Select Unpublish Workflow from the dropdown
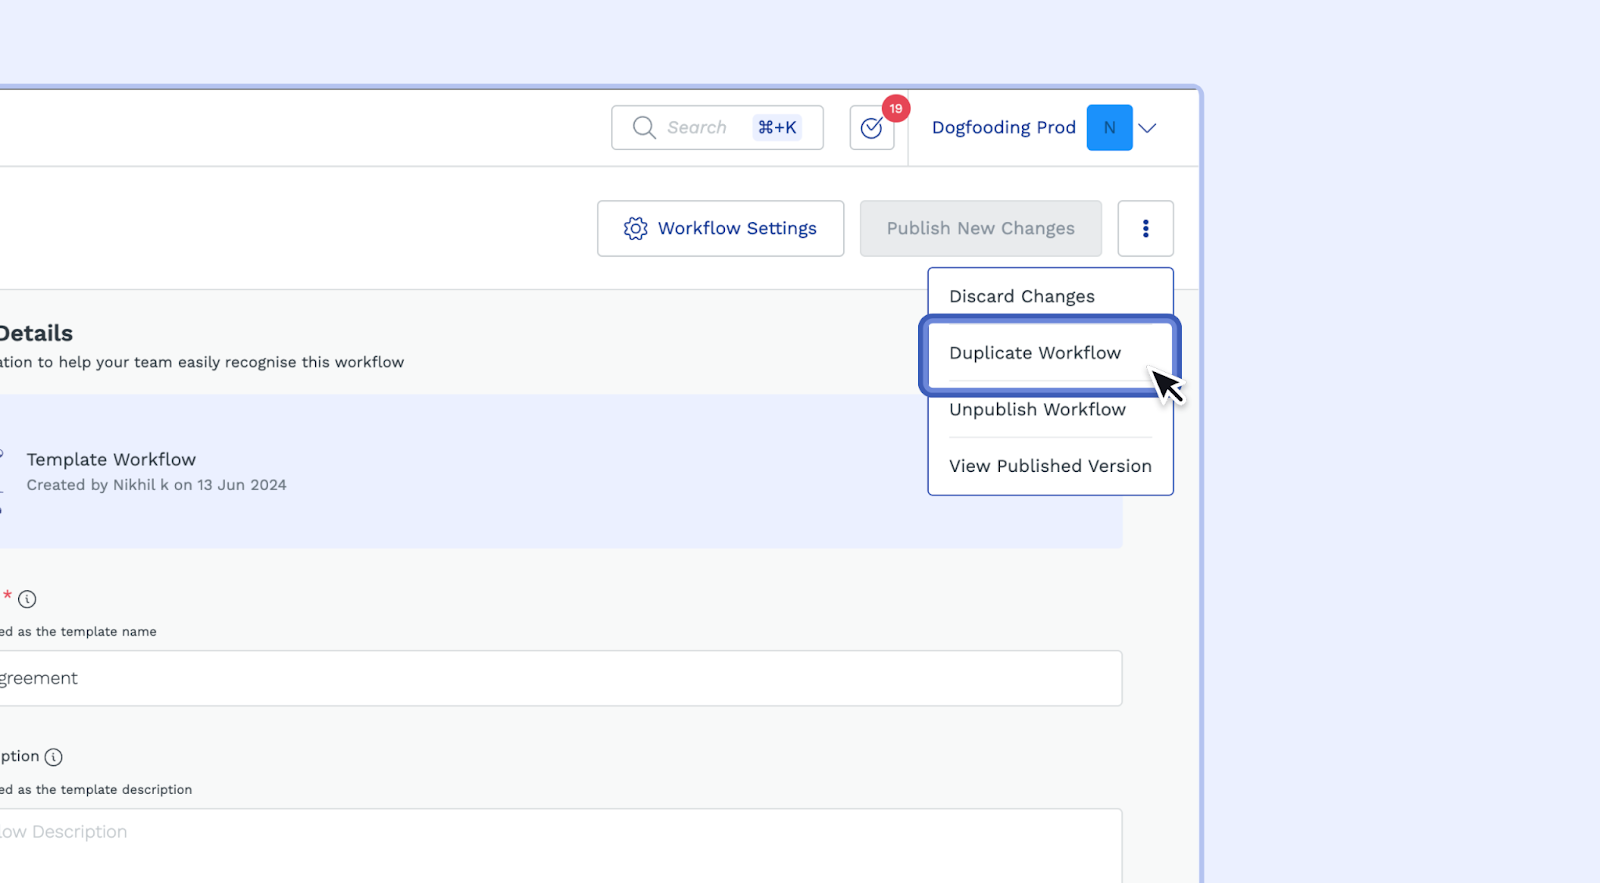The width and height of the screenshot is (1600, 883). coord(1037,410)
